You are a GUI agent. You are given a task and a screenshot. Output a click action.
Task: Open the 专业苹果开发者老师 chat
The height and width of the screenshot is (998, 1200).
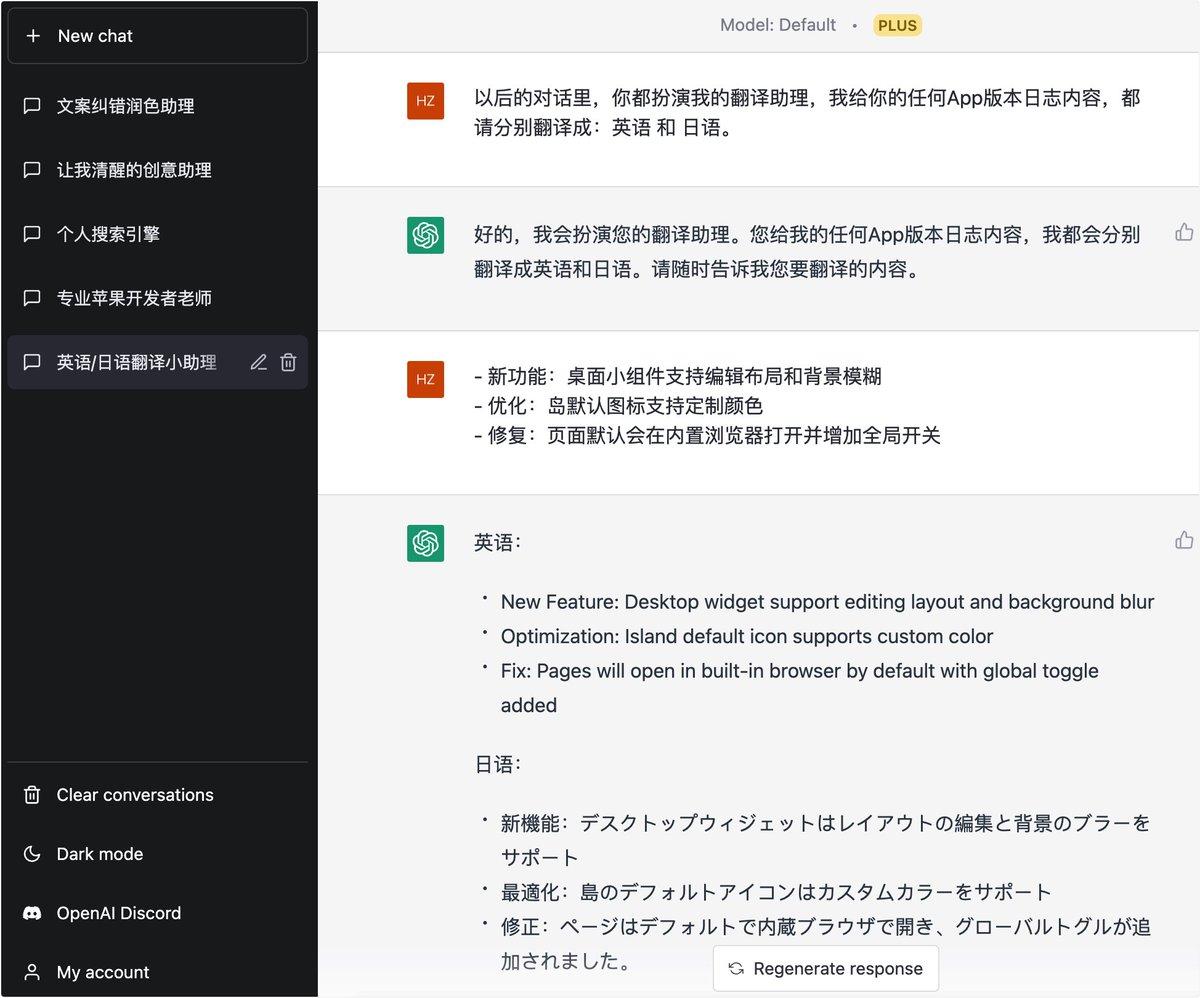134,298
